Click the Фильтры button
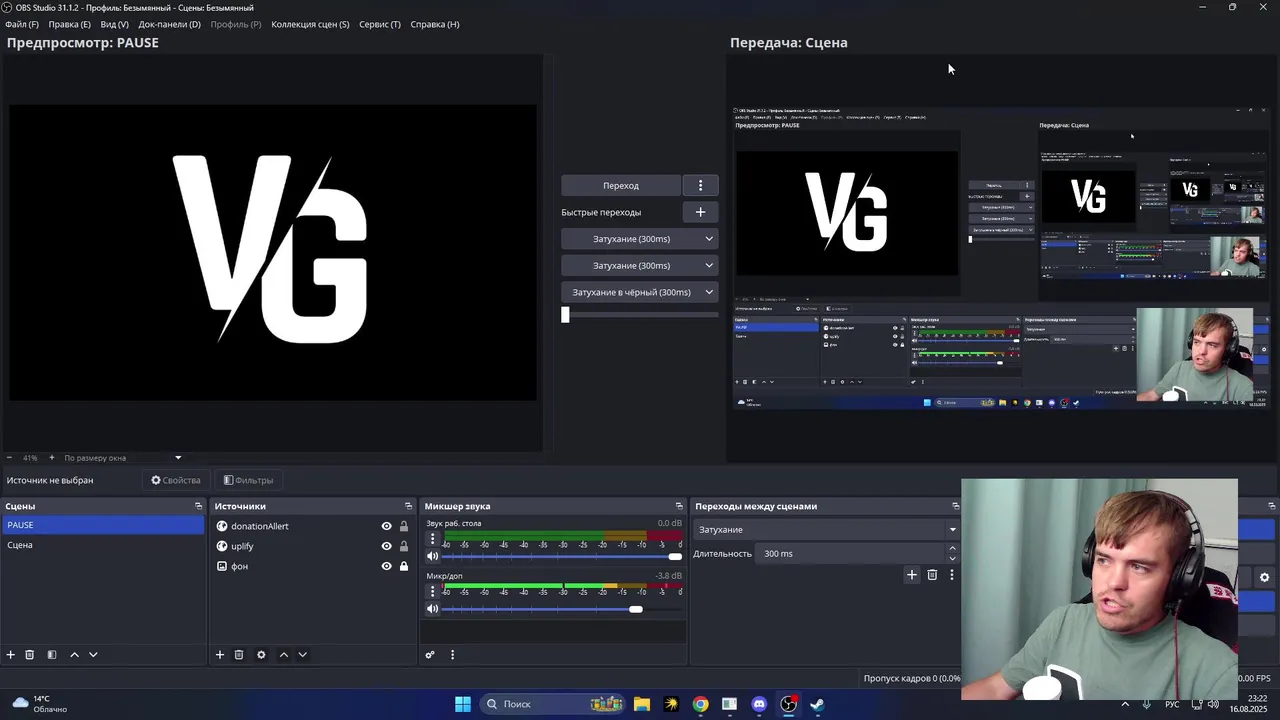This screenshot has height=720, width=1280. tap(248, 480)
